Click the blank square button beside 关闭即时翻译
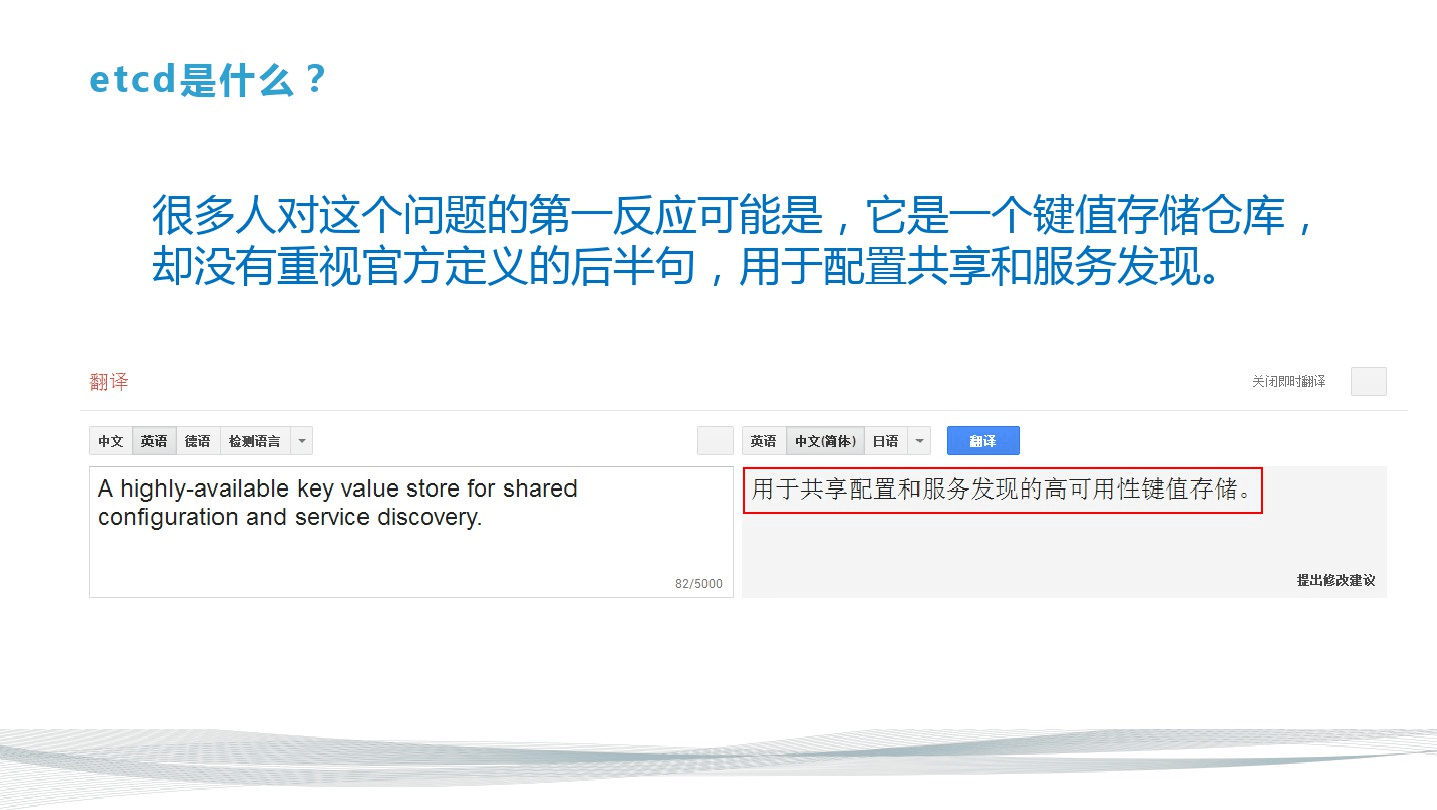Viewport: 1437px width, 810px height. click(1368, 381)
